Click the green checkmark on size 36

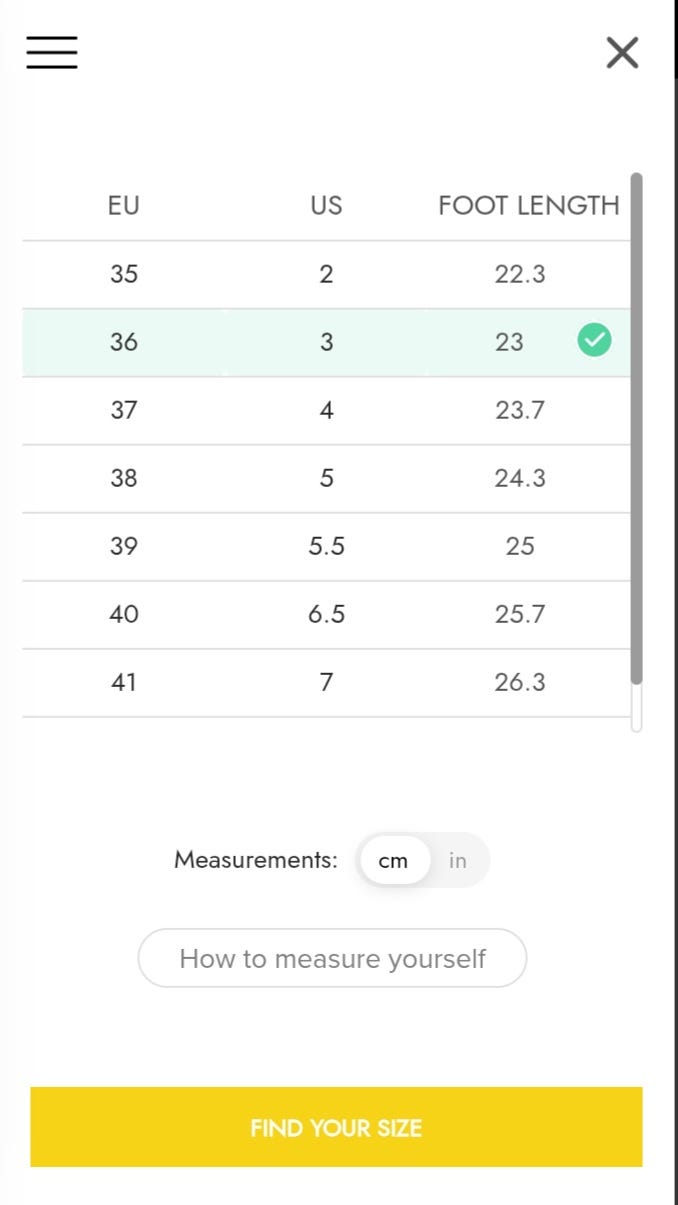pyautogui.click(x=594, y=341)
